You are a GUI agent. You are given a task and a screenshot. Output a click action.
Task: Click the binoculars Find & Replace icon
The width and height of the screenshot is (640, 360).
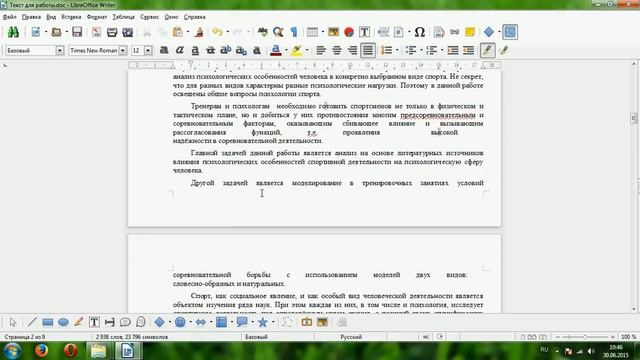tap(13, 32)
